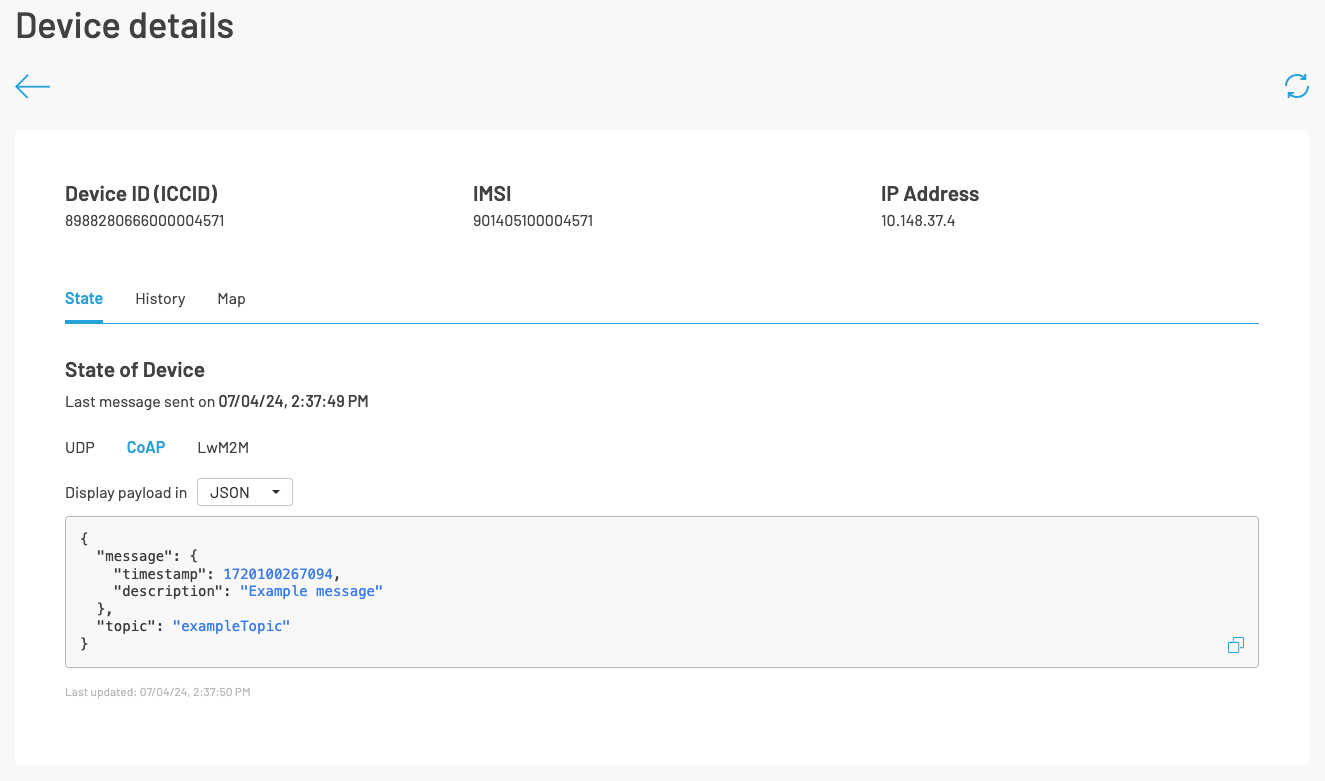Click the timestamp value 1720100267094 in payload
This screenshot has height=781, width=1325.
point(280,574)
